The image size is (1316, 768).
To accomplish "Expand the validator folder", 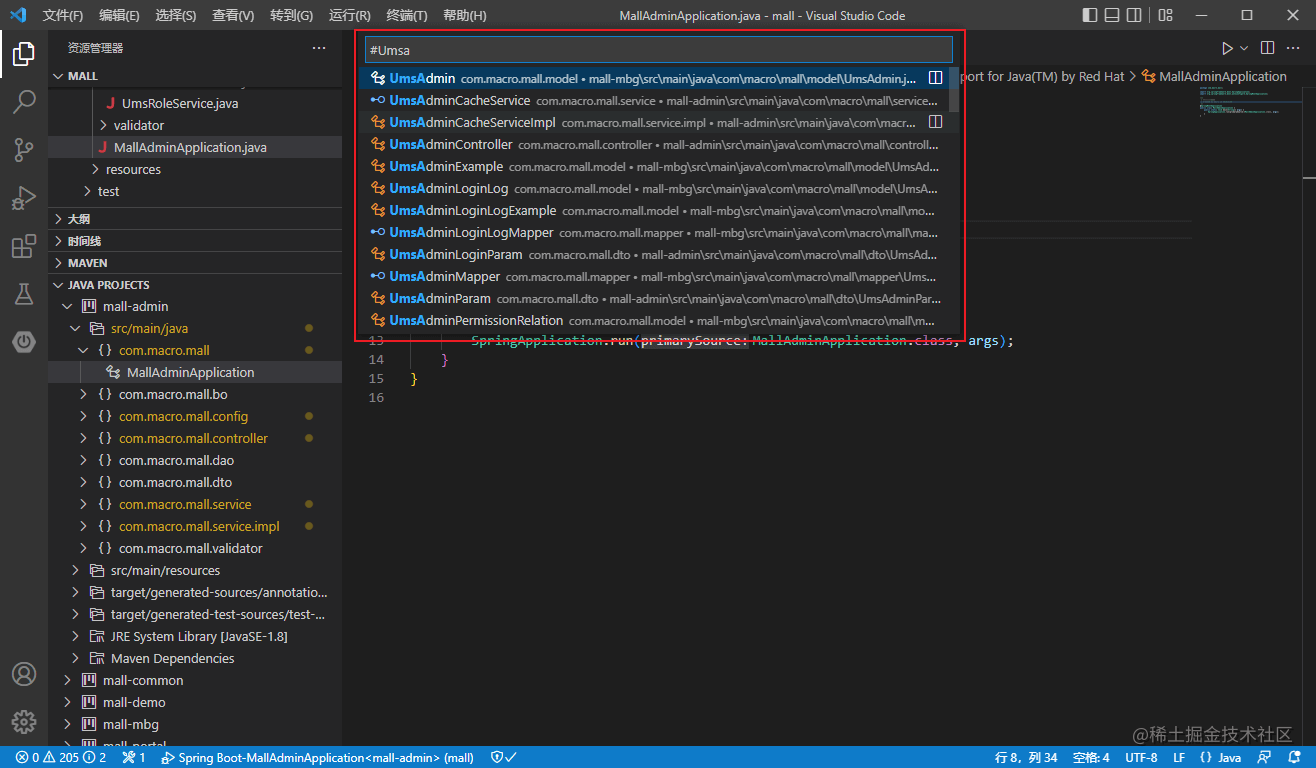I will point(195,125).
